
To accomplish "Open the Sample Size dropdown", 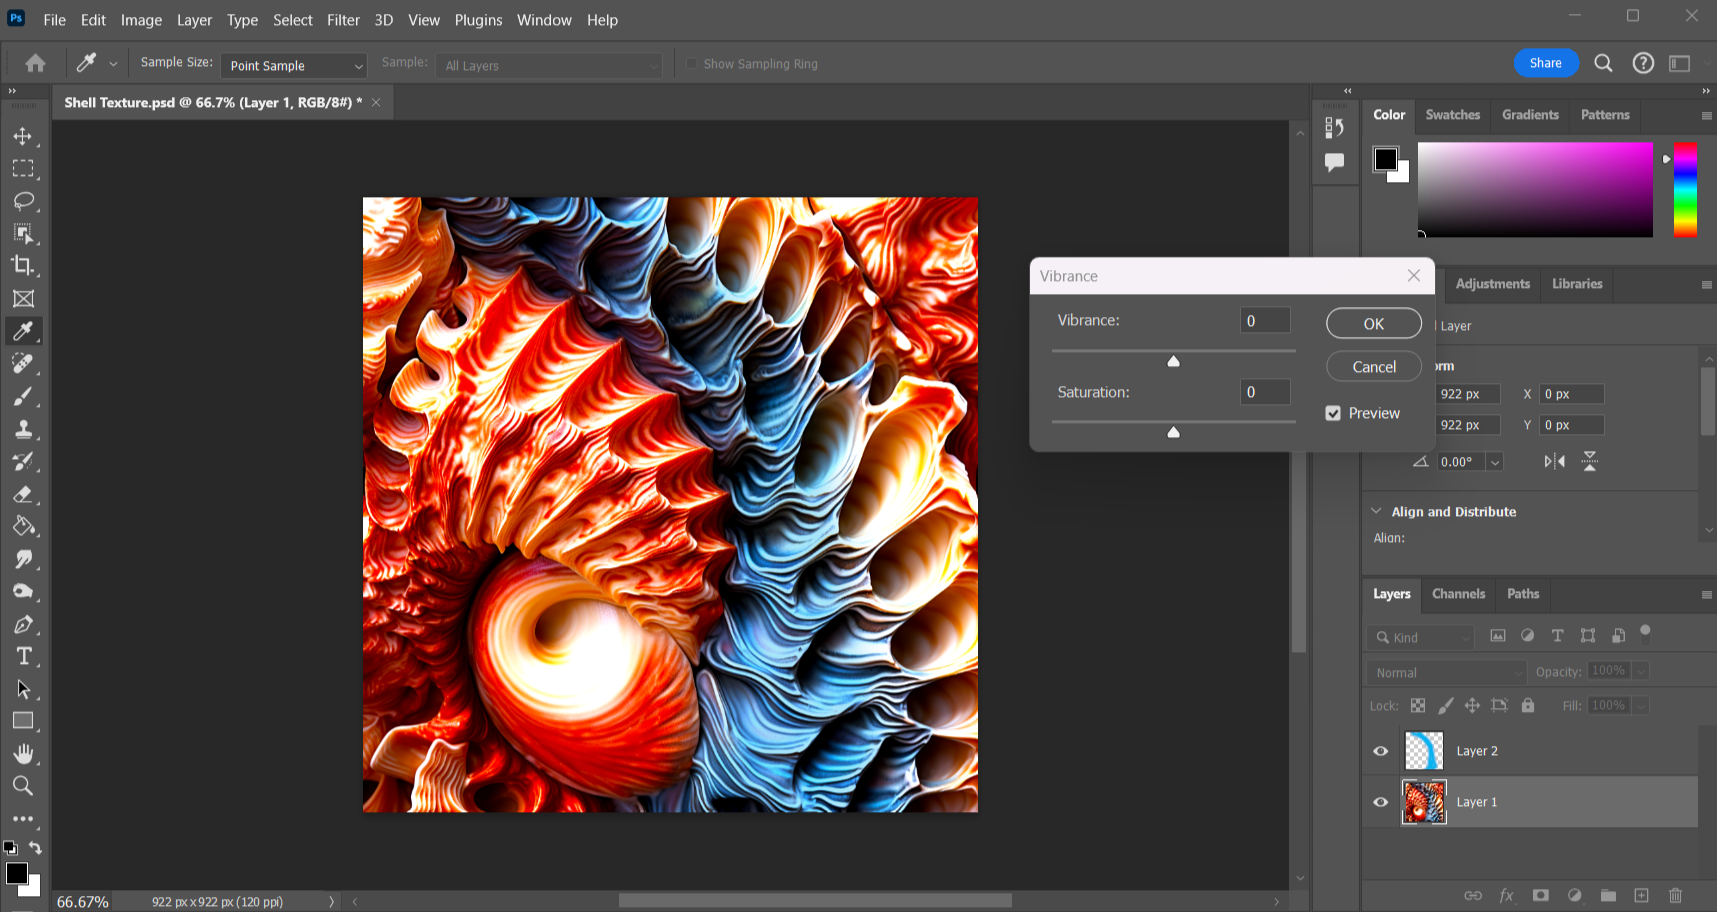I will pyautogui.click(x=293, y=65).
